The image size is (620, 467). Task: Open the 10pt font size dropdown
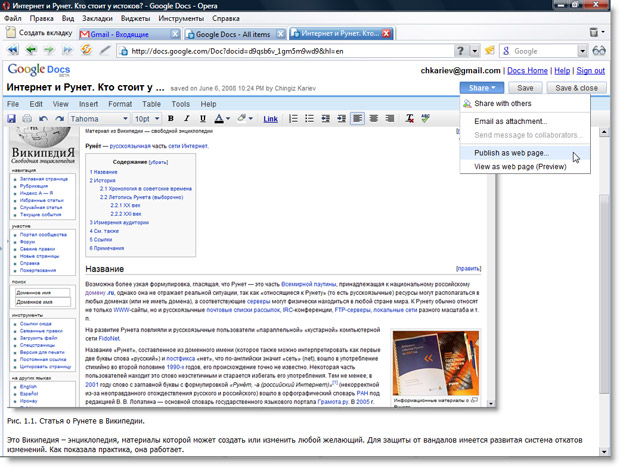(x=147, y=119)
